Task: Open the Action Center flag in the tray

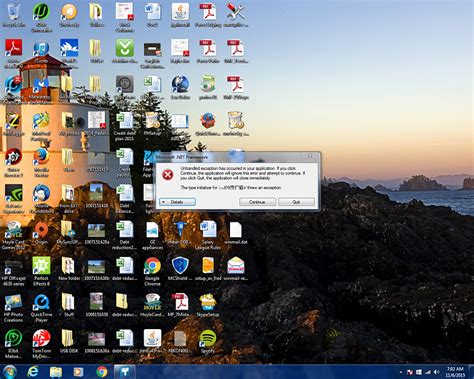Action: pos(410,372)
